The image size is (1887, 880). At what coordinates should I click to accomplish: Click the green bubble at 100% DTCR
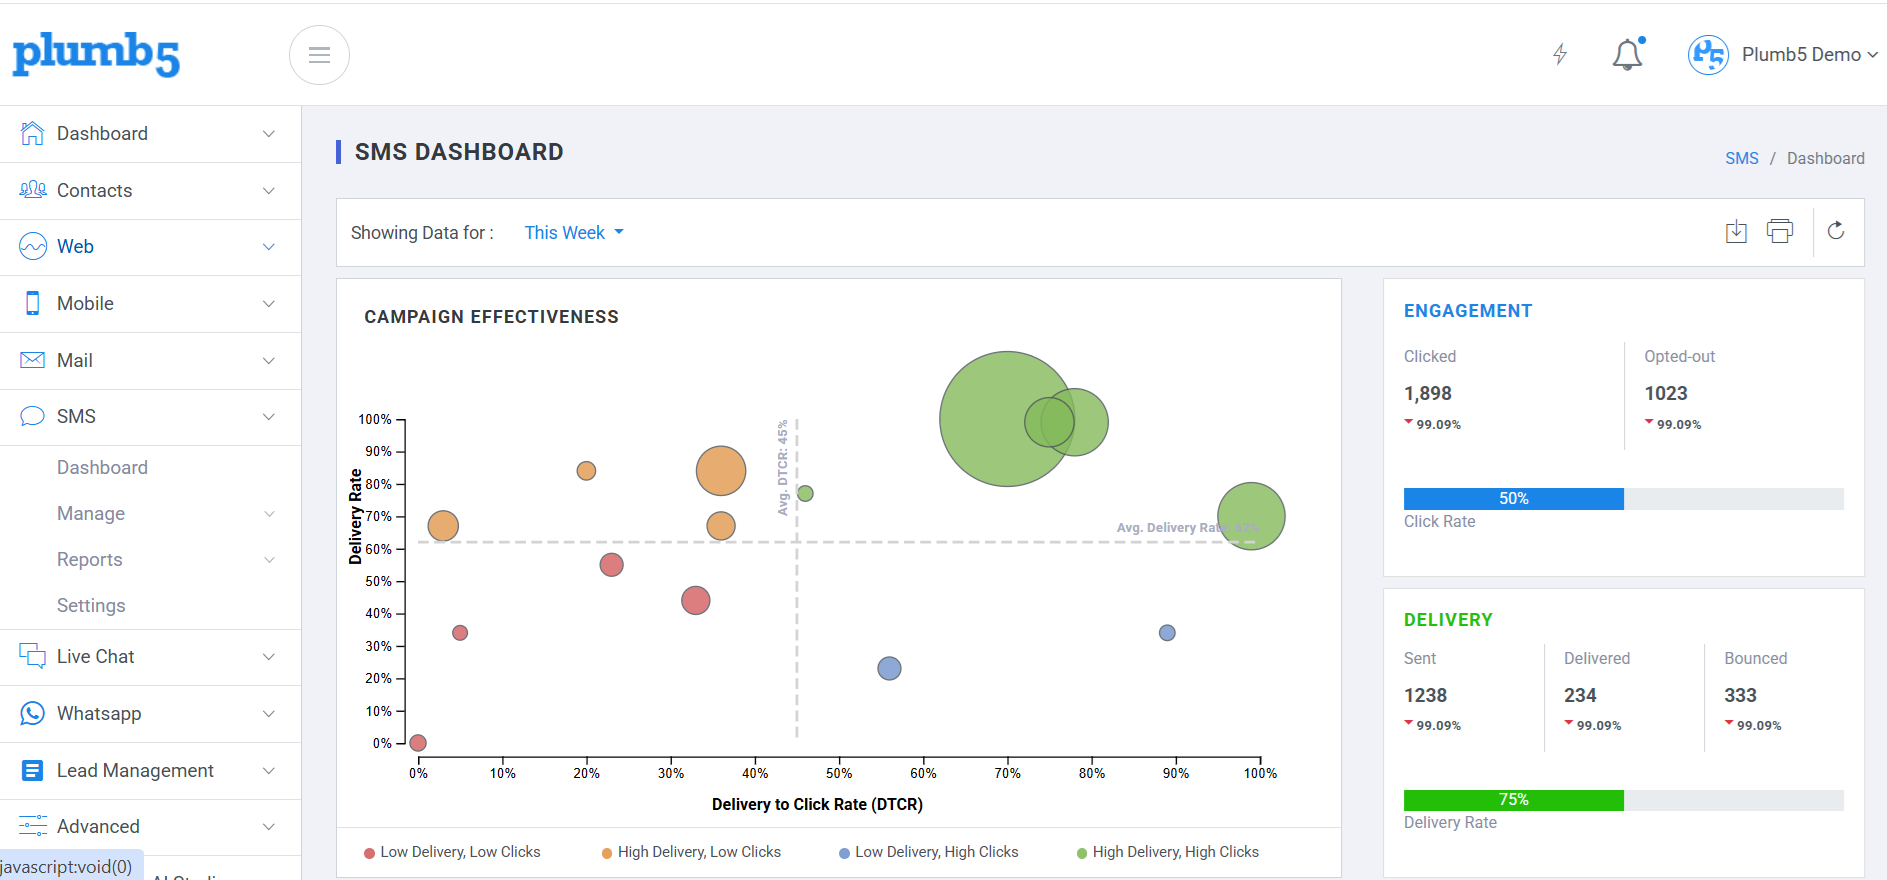pos(1251,516)
